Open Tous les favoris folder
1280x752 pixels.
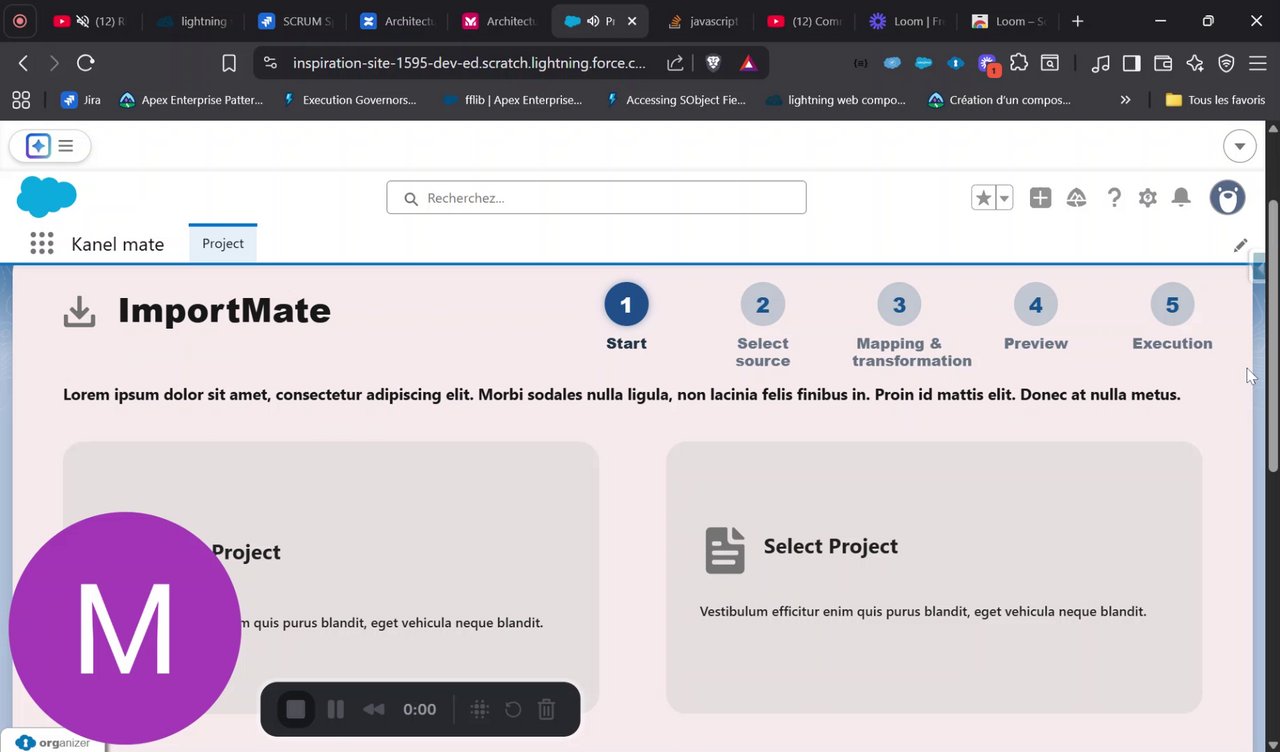(x=1215, y=100)
